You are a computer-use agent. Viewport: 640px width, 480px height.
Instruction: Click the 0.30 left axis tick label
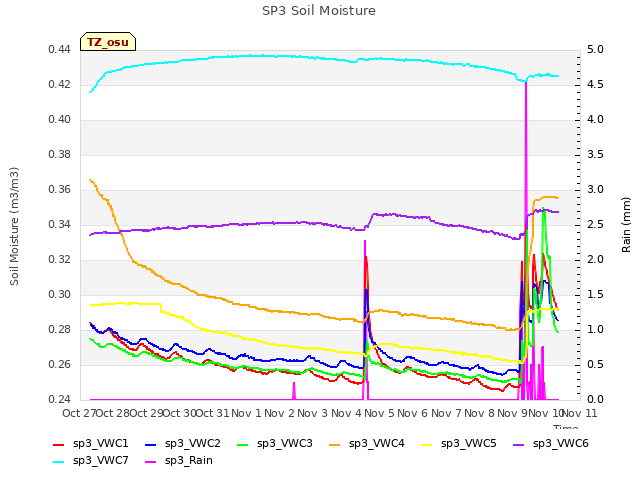[59, 295]
